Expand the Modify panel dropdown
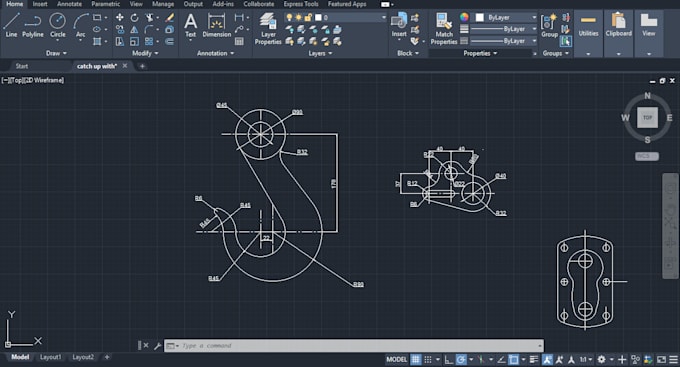This screenshot has height=367, width=680. [x=145, y=53]
